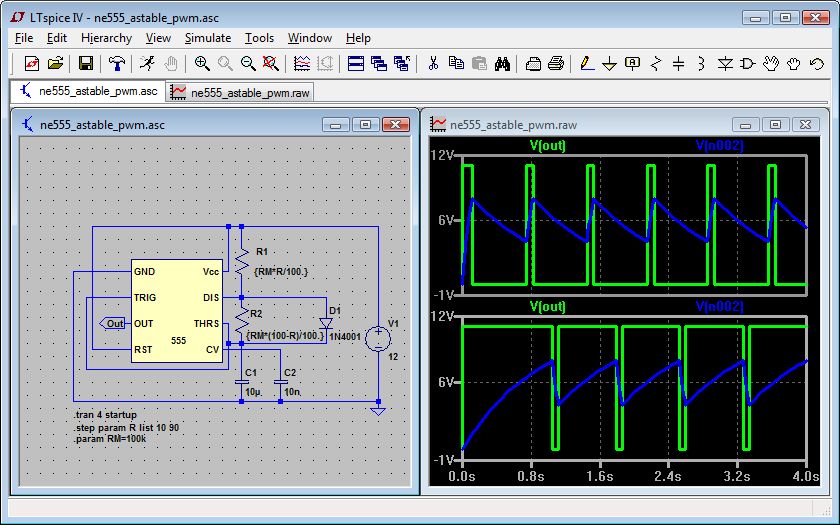Click the R1 resistor value {RM*R/100.}

point(281,272)
